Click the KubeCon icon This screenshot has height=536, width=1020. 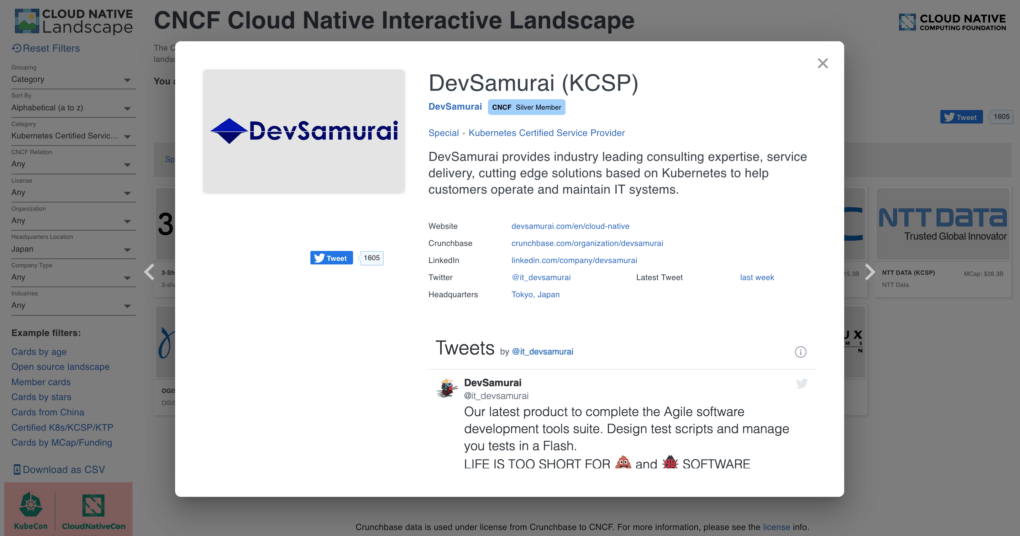(31, 510)
